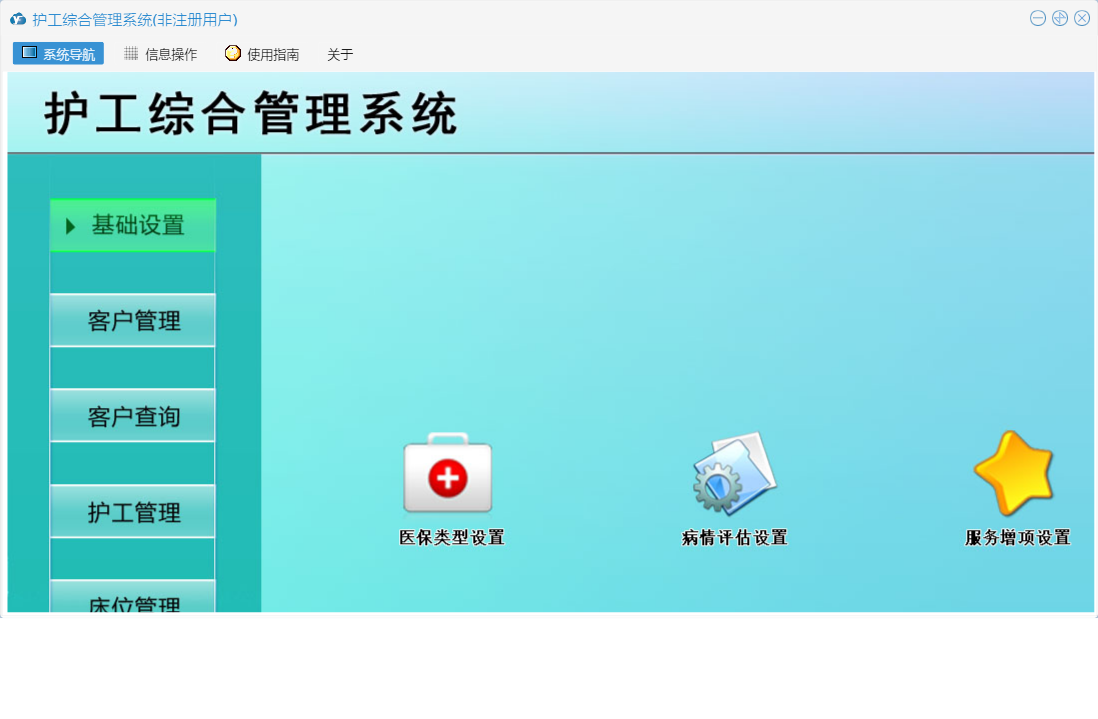The image size is (1098, 719).
Task: Open the 使用指南 menu
Action: click(262, 54)
